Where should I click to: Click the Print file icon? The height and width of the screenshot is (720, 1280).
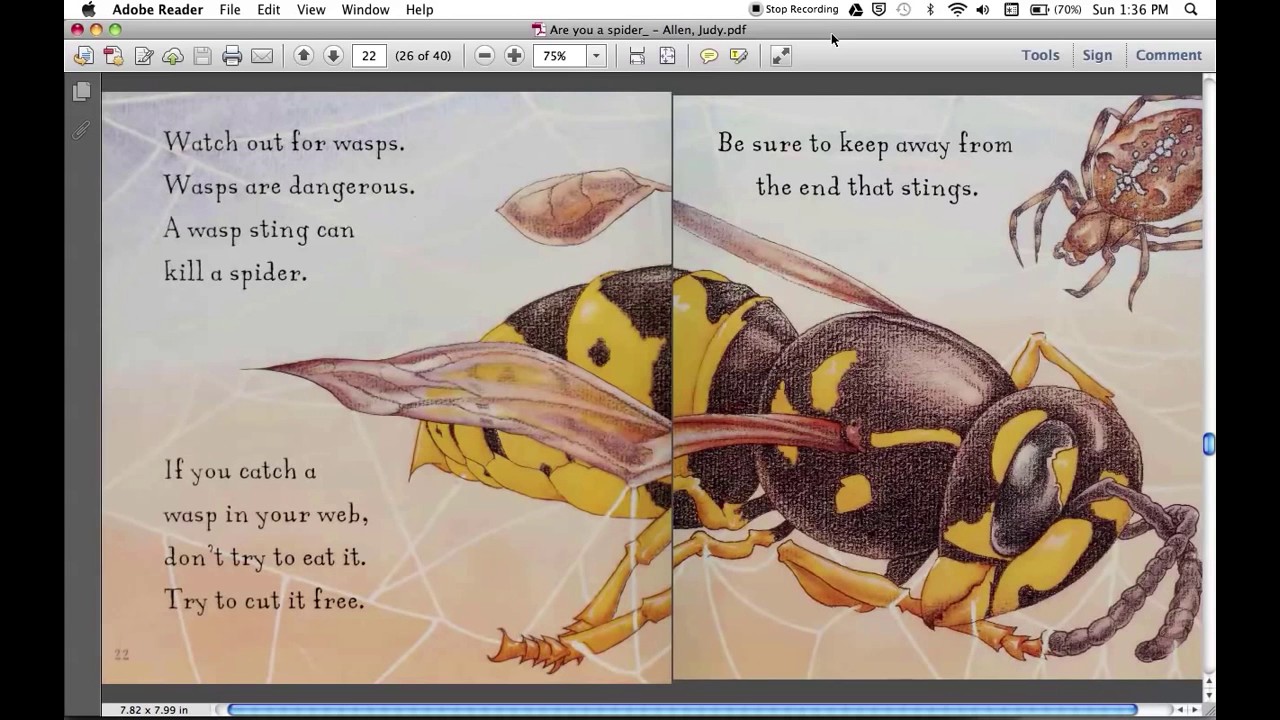click(x=232, y=56)
